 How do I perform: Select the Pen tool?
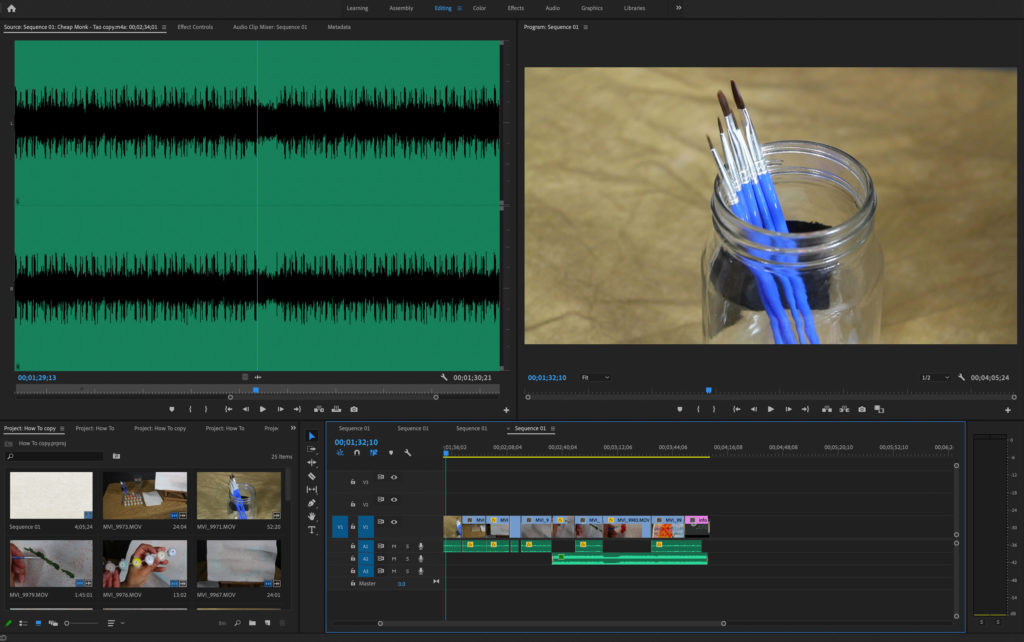(312, 503)
